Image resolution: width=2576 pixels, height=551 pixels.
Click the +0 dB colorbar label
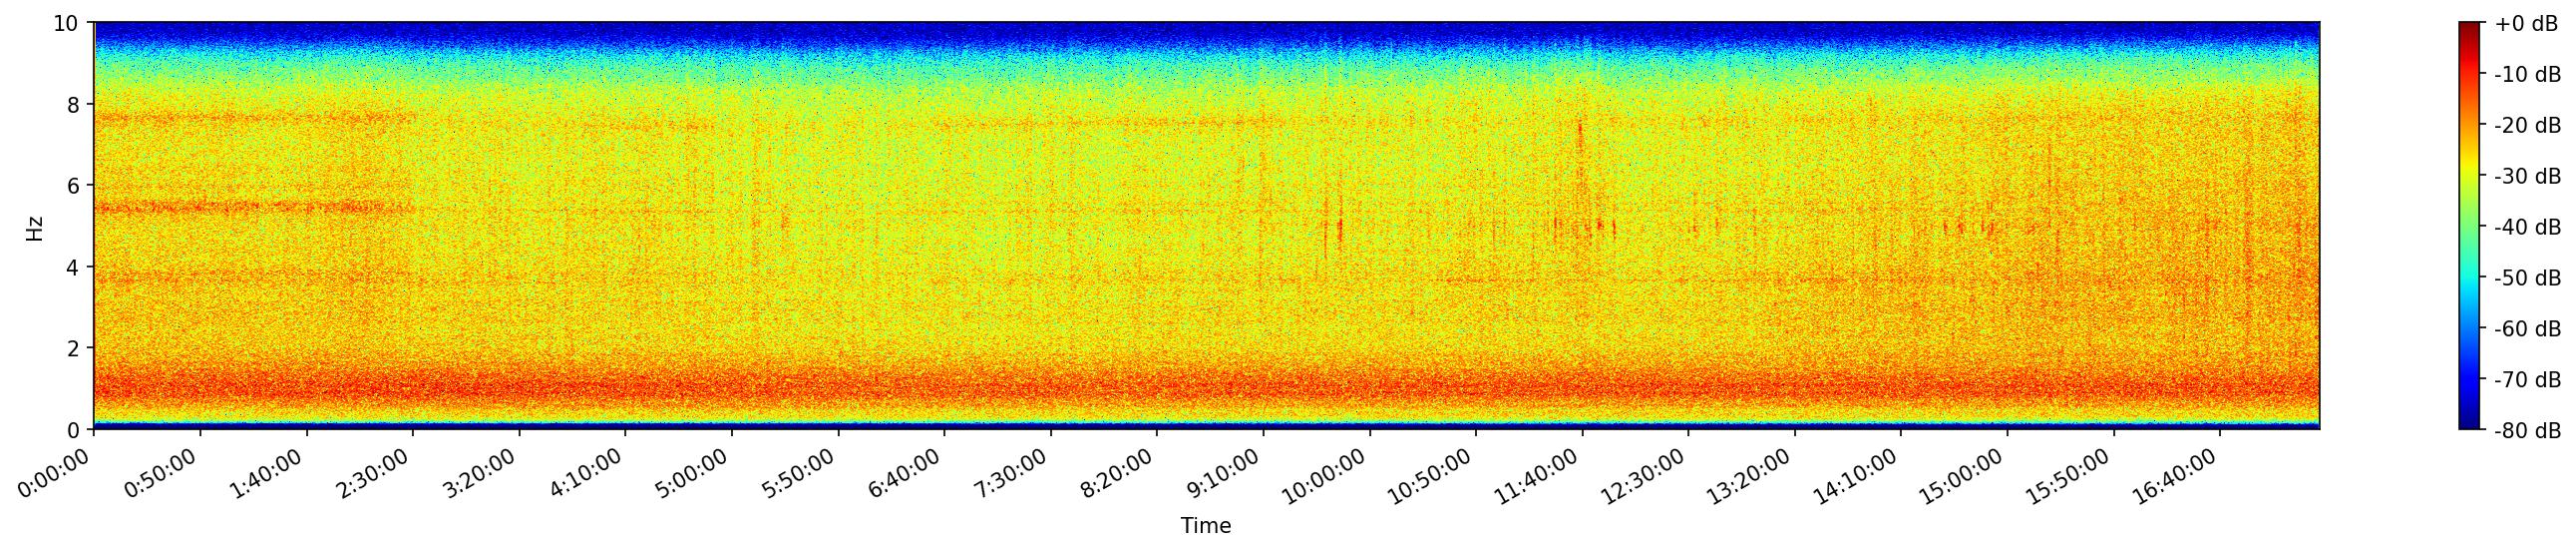point(2526,24)
